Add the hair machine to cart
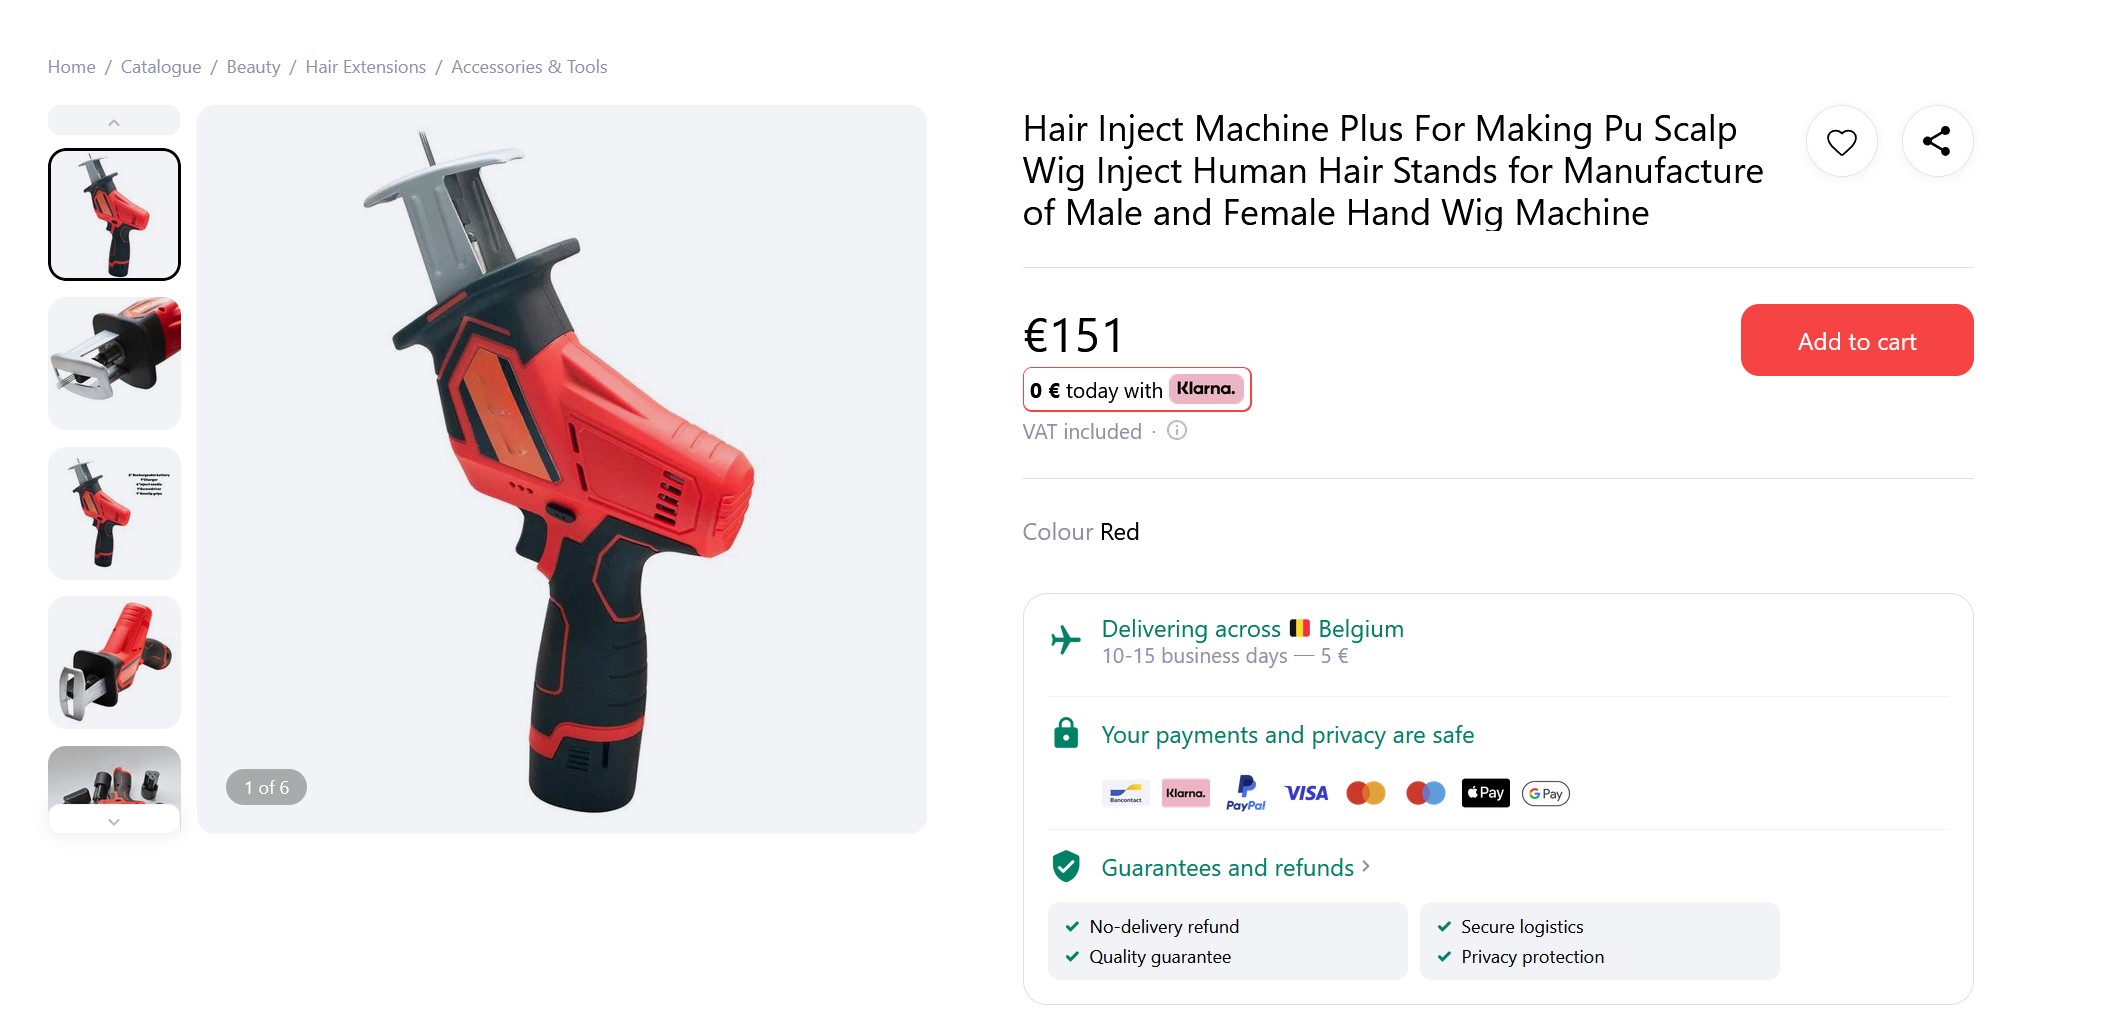Image resolution: width=2110 pixels, height=1021 pixels. (1856, 341)
